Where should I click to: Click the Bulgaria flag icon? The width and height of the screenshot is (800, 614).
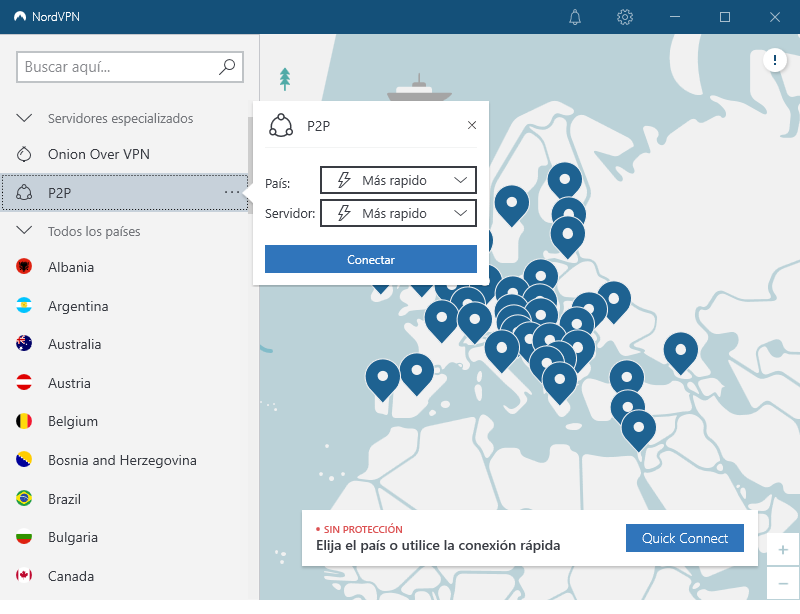24,537
